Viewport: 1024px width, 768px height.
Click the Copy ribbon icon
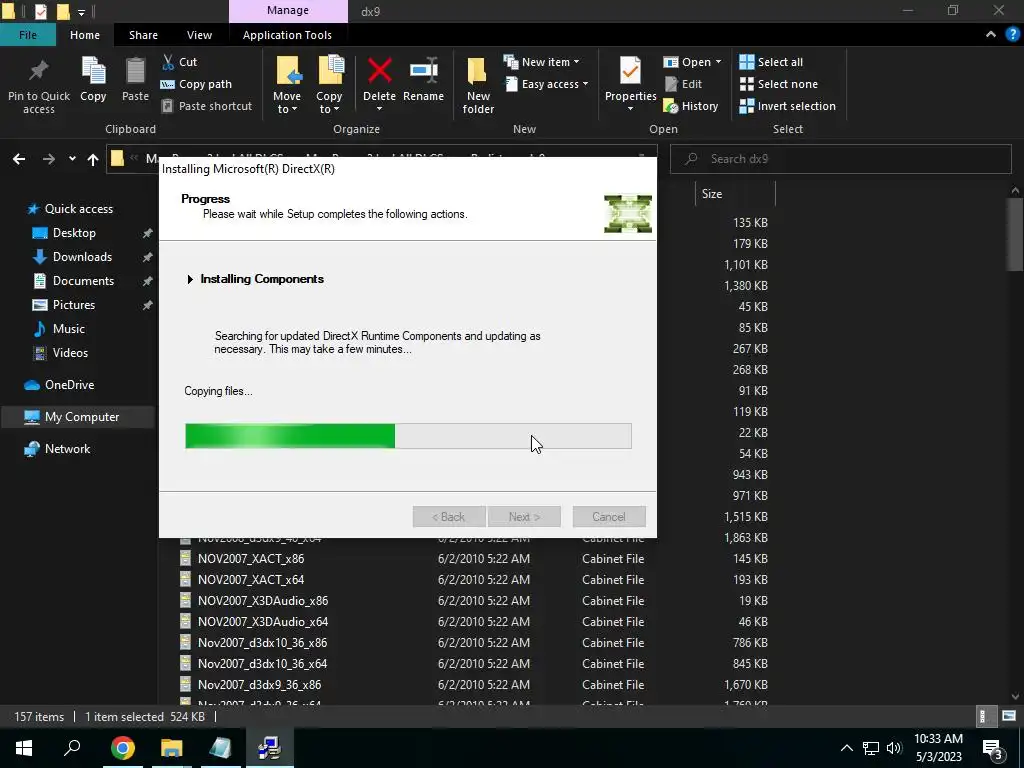point(93,71)
